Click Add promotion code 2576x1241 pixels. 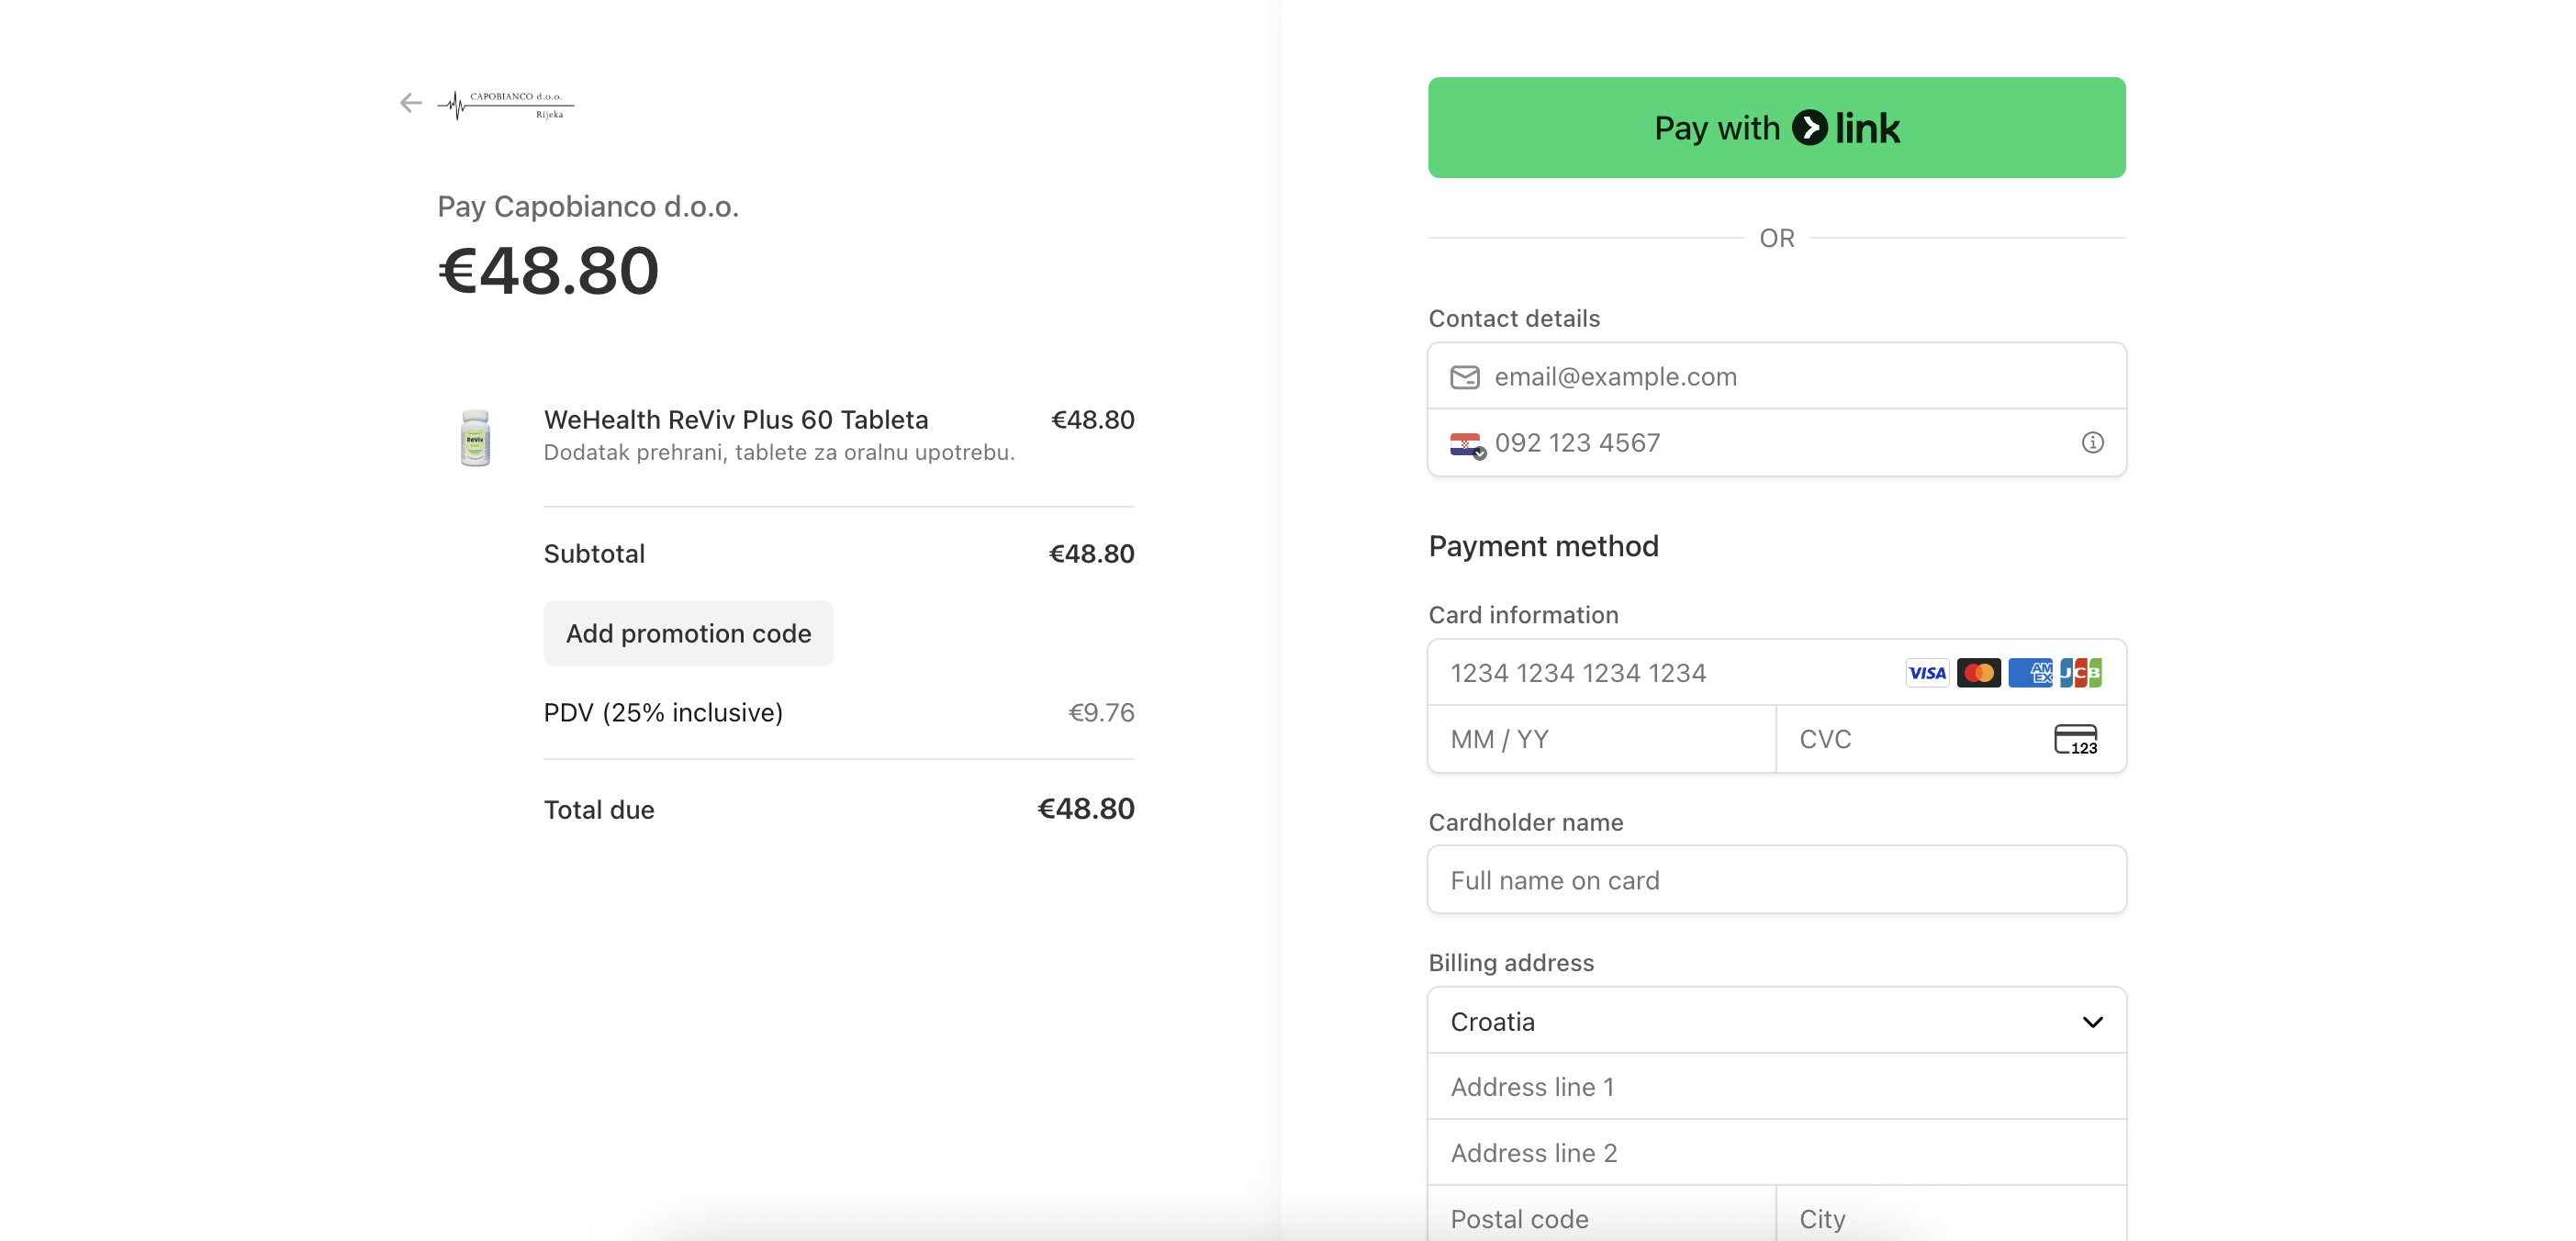click(x=688, y=633)
